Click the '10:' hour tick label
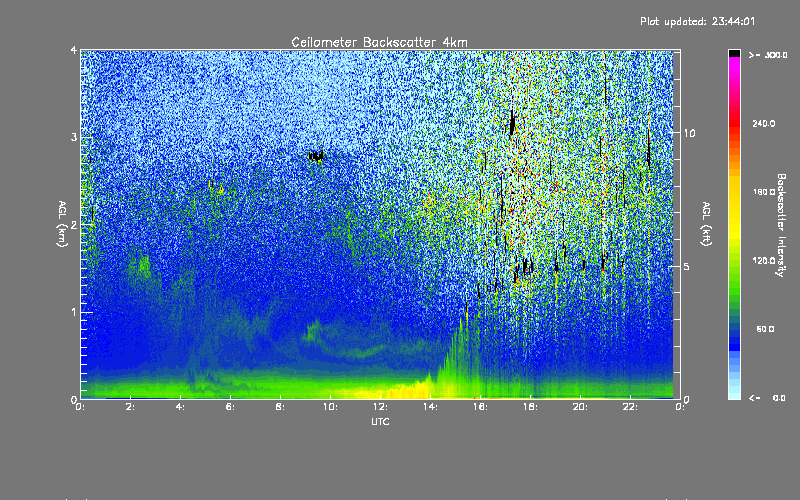The image size is (800, 500). [330, 407]
